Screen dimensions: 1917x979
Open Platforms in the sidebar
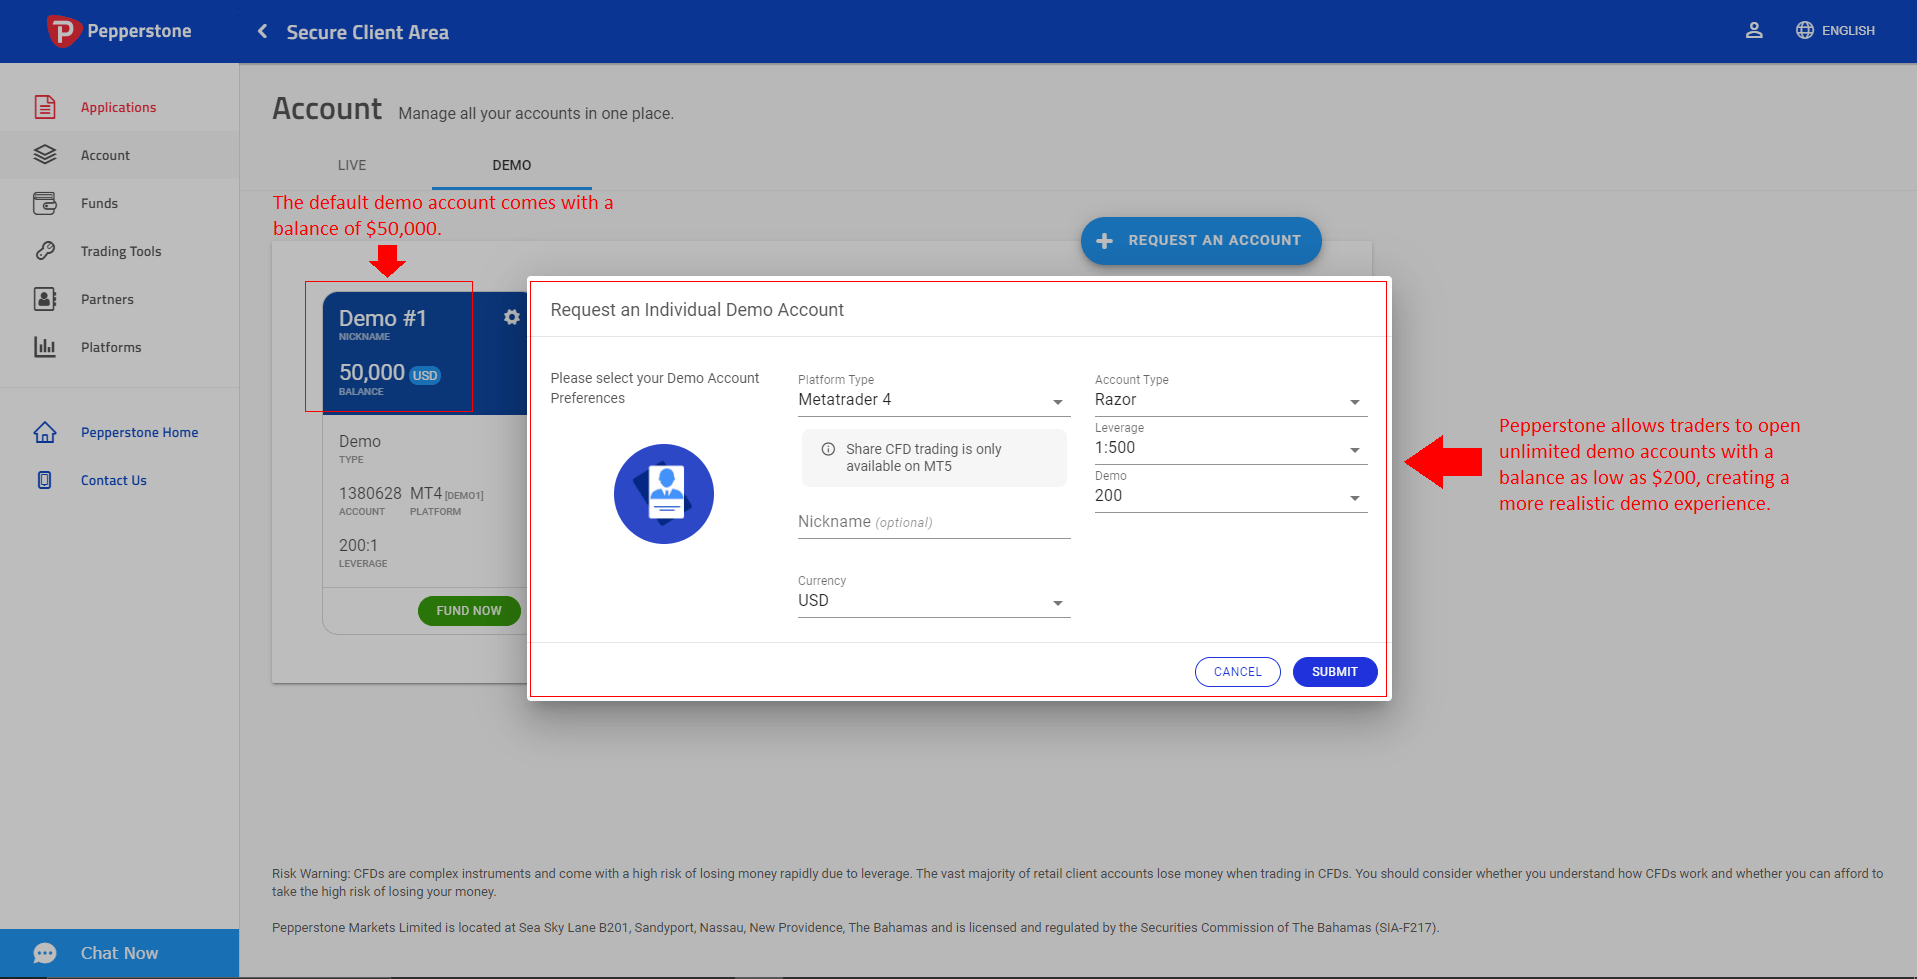[x=119, y=347]
